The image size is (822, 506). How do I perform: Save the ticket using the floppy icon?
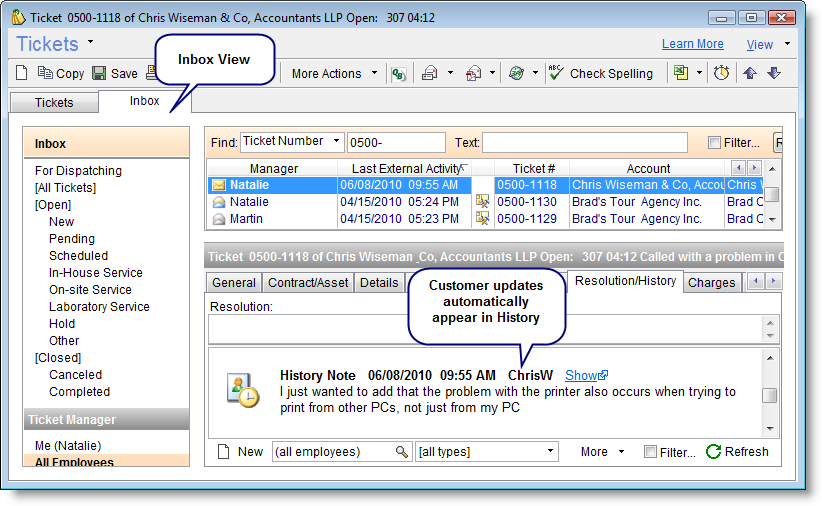[x=99, y=73]
